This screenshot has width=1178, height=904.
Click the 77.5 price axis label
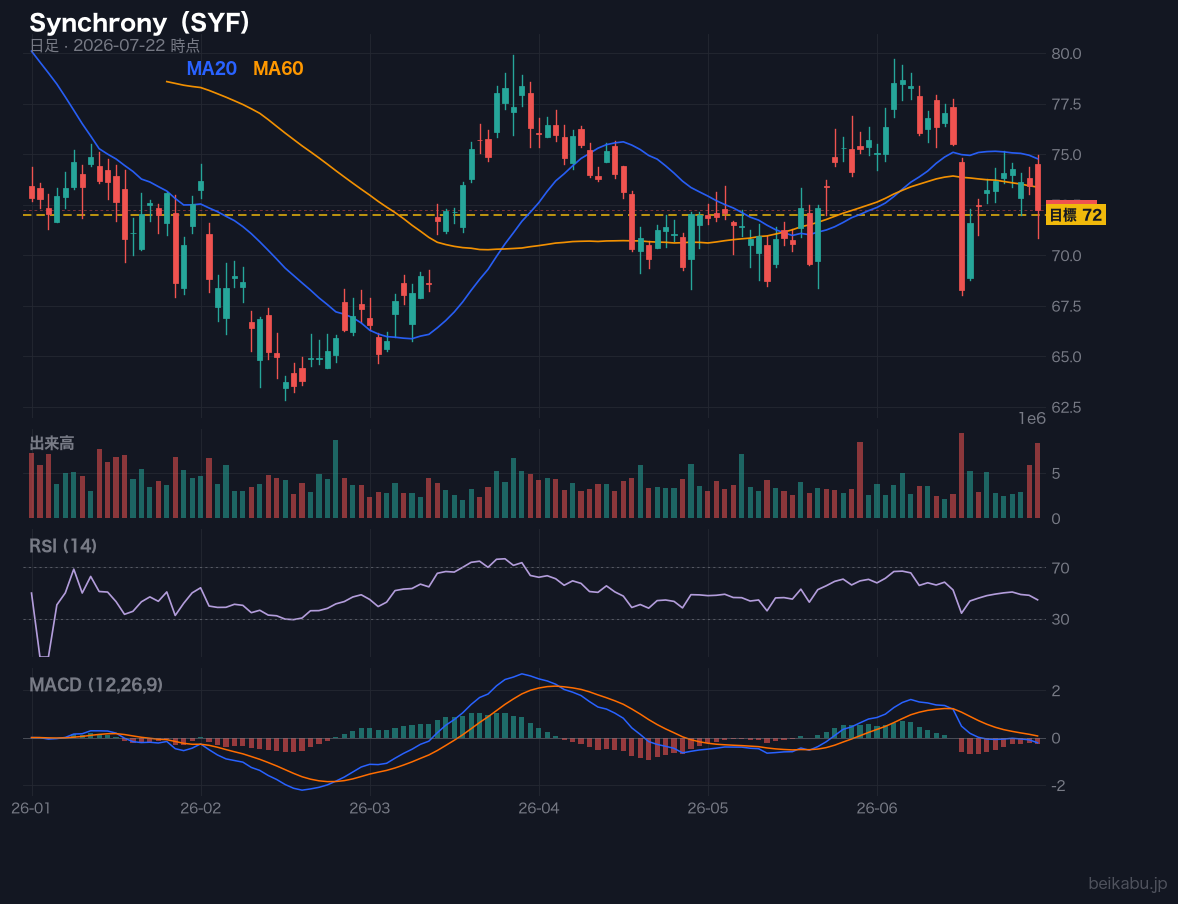(1066, 104)
